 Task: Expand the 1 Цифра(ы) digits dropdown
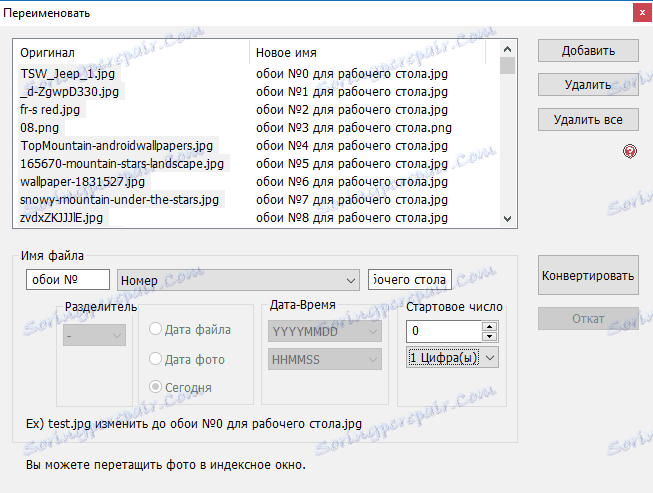click(x=452, y=358)
